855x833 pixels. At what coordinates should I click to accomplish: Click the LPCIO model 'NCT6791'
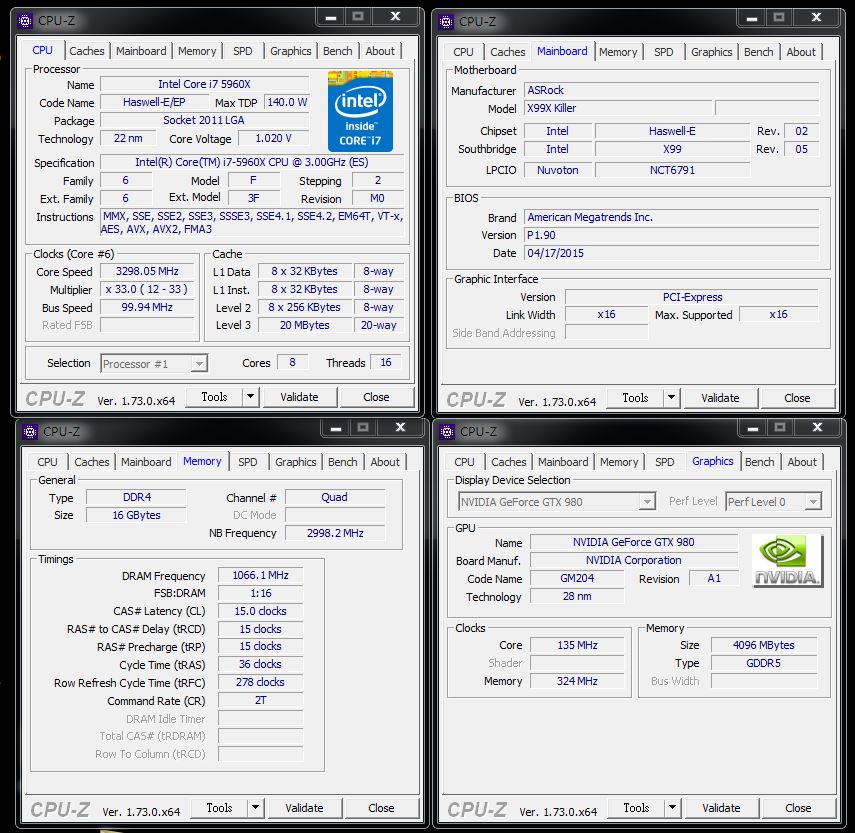(x=672, y=170)
